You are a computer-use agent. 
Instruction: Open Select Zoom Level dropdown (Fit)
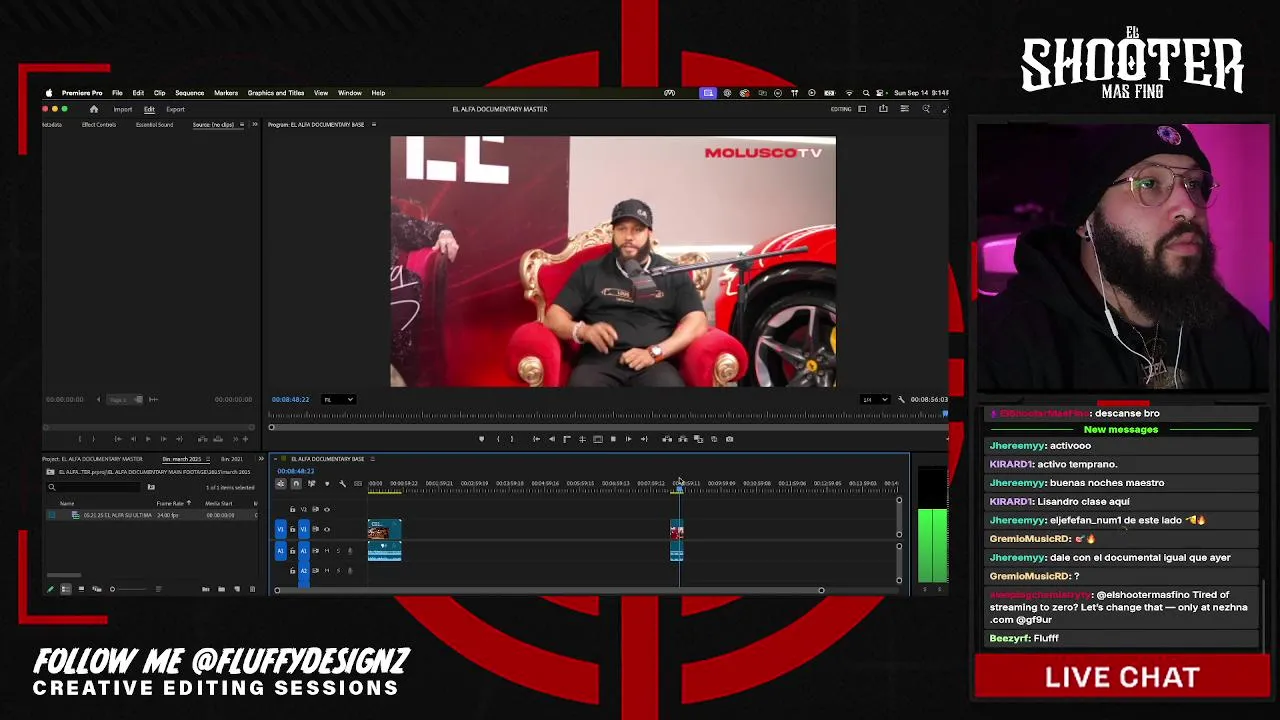(338, 400)
